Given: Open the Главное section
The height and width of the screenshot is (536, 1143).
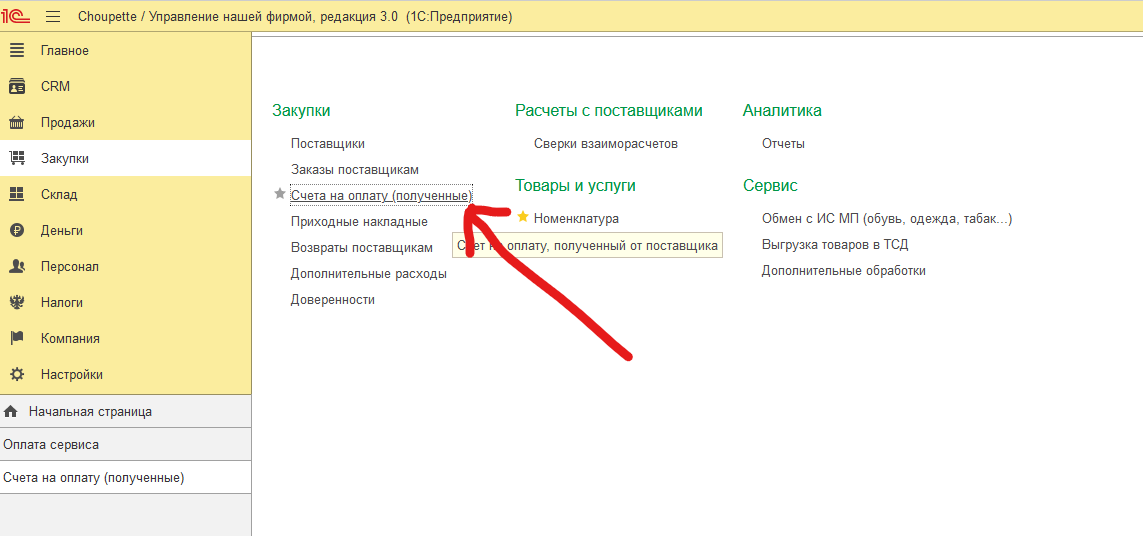Looking at the screenshot, I should click(x=65, y=51).
